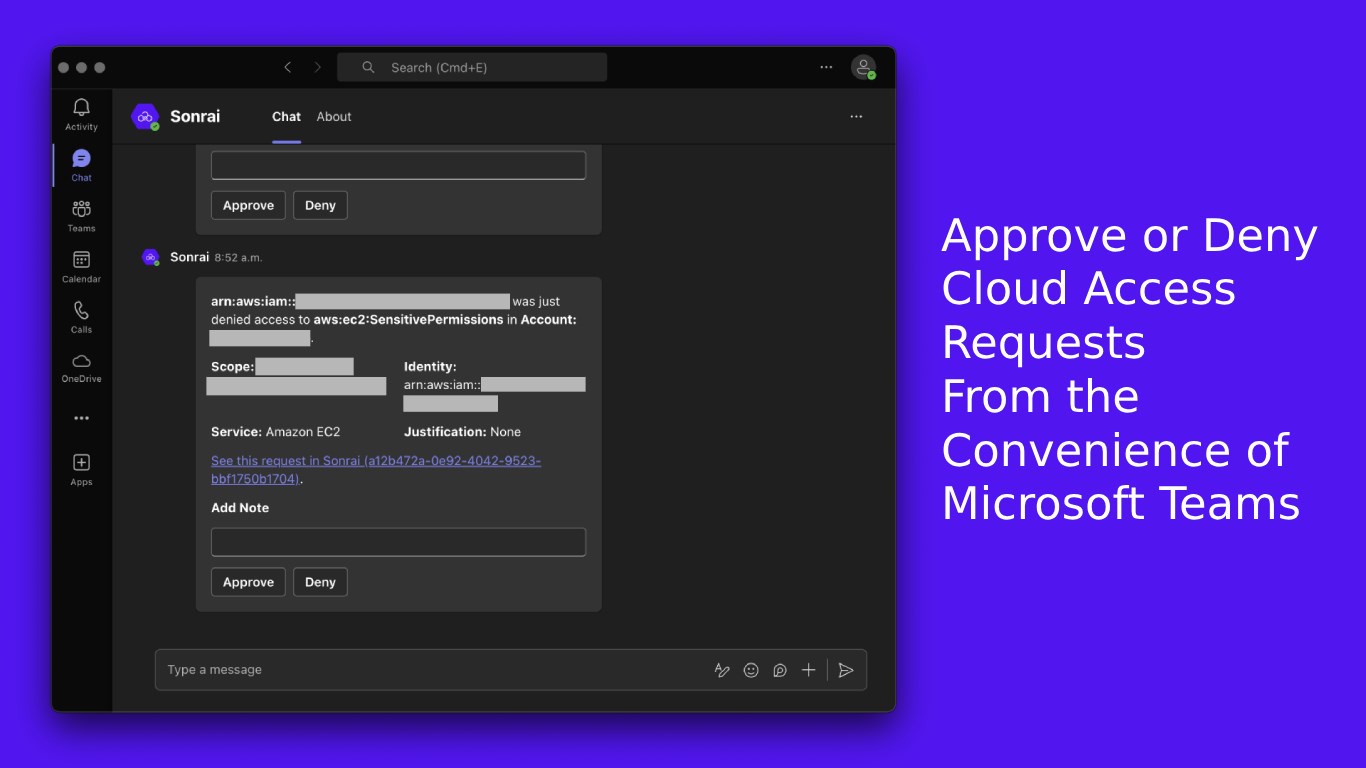Go forward with the right arrow
1366x768 pixels.
coord(318,67)
